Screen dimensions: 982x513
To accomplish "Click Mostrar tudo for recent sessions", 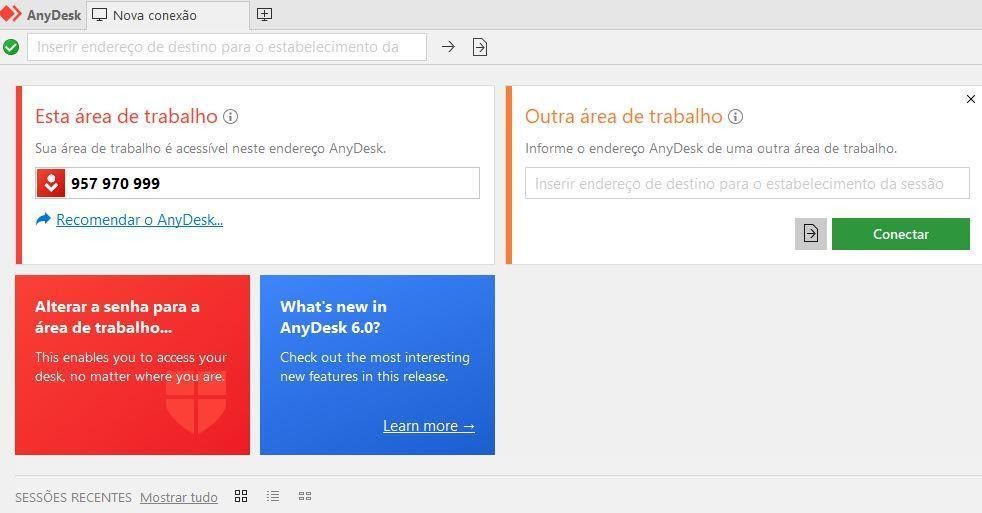I will [178, 497].
